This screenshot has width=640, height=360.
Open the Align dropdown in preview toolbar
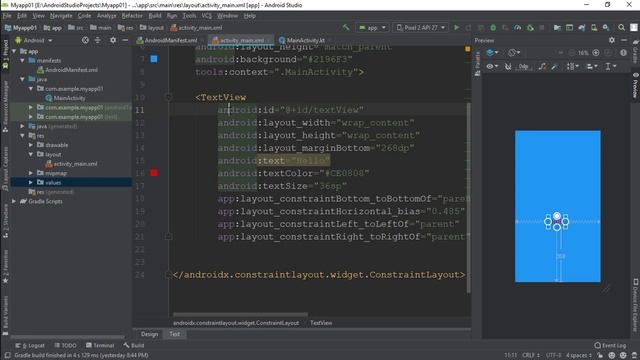[592, 66]
